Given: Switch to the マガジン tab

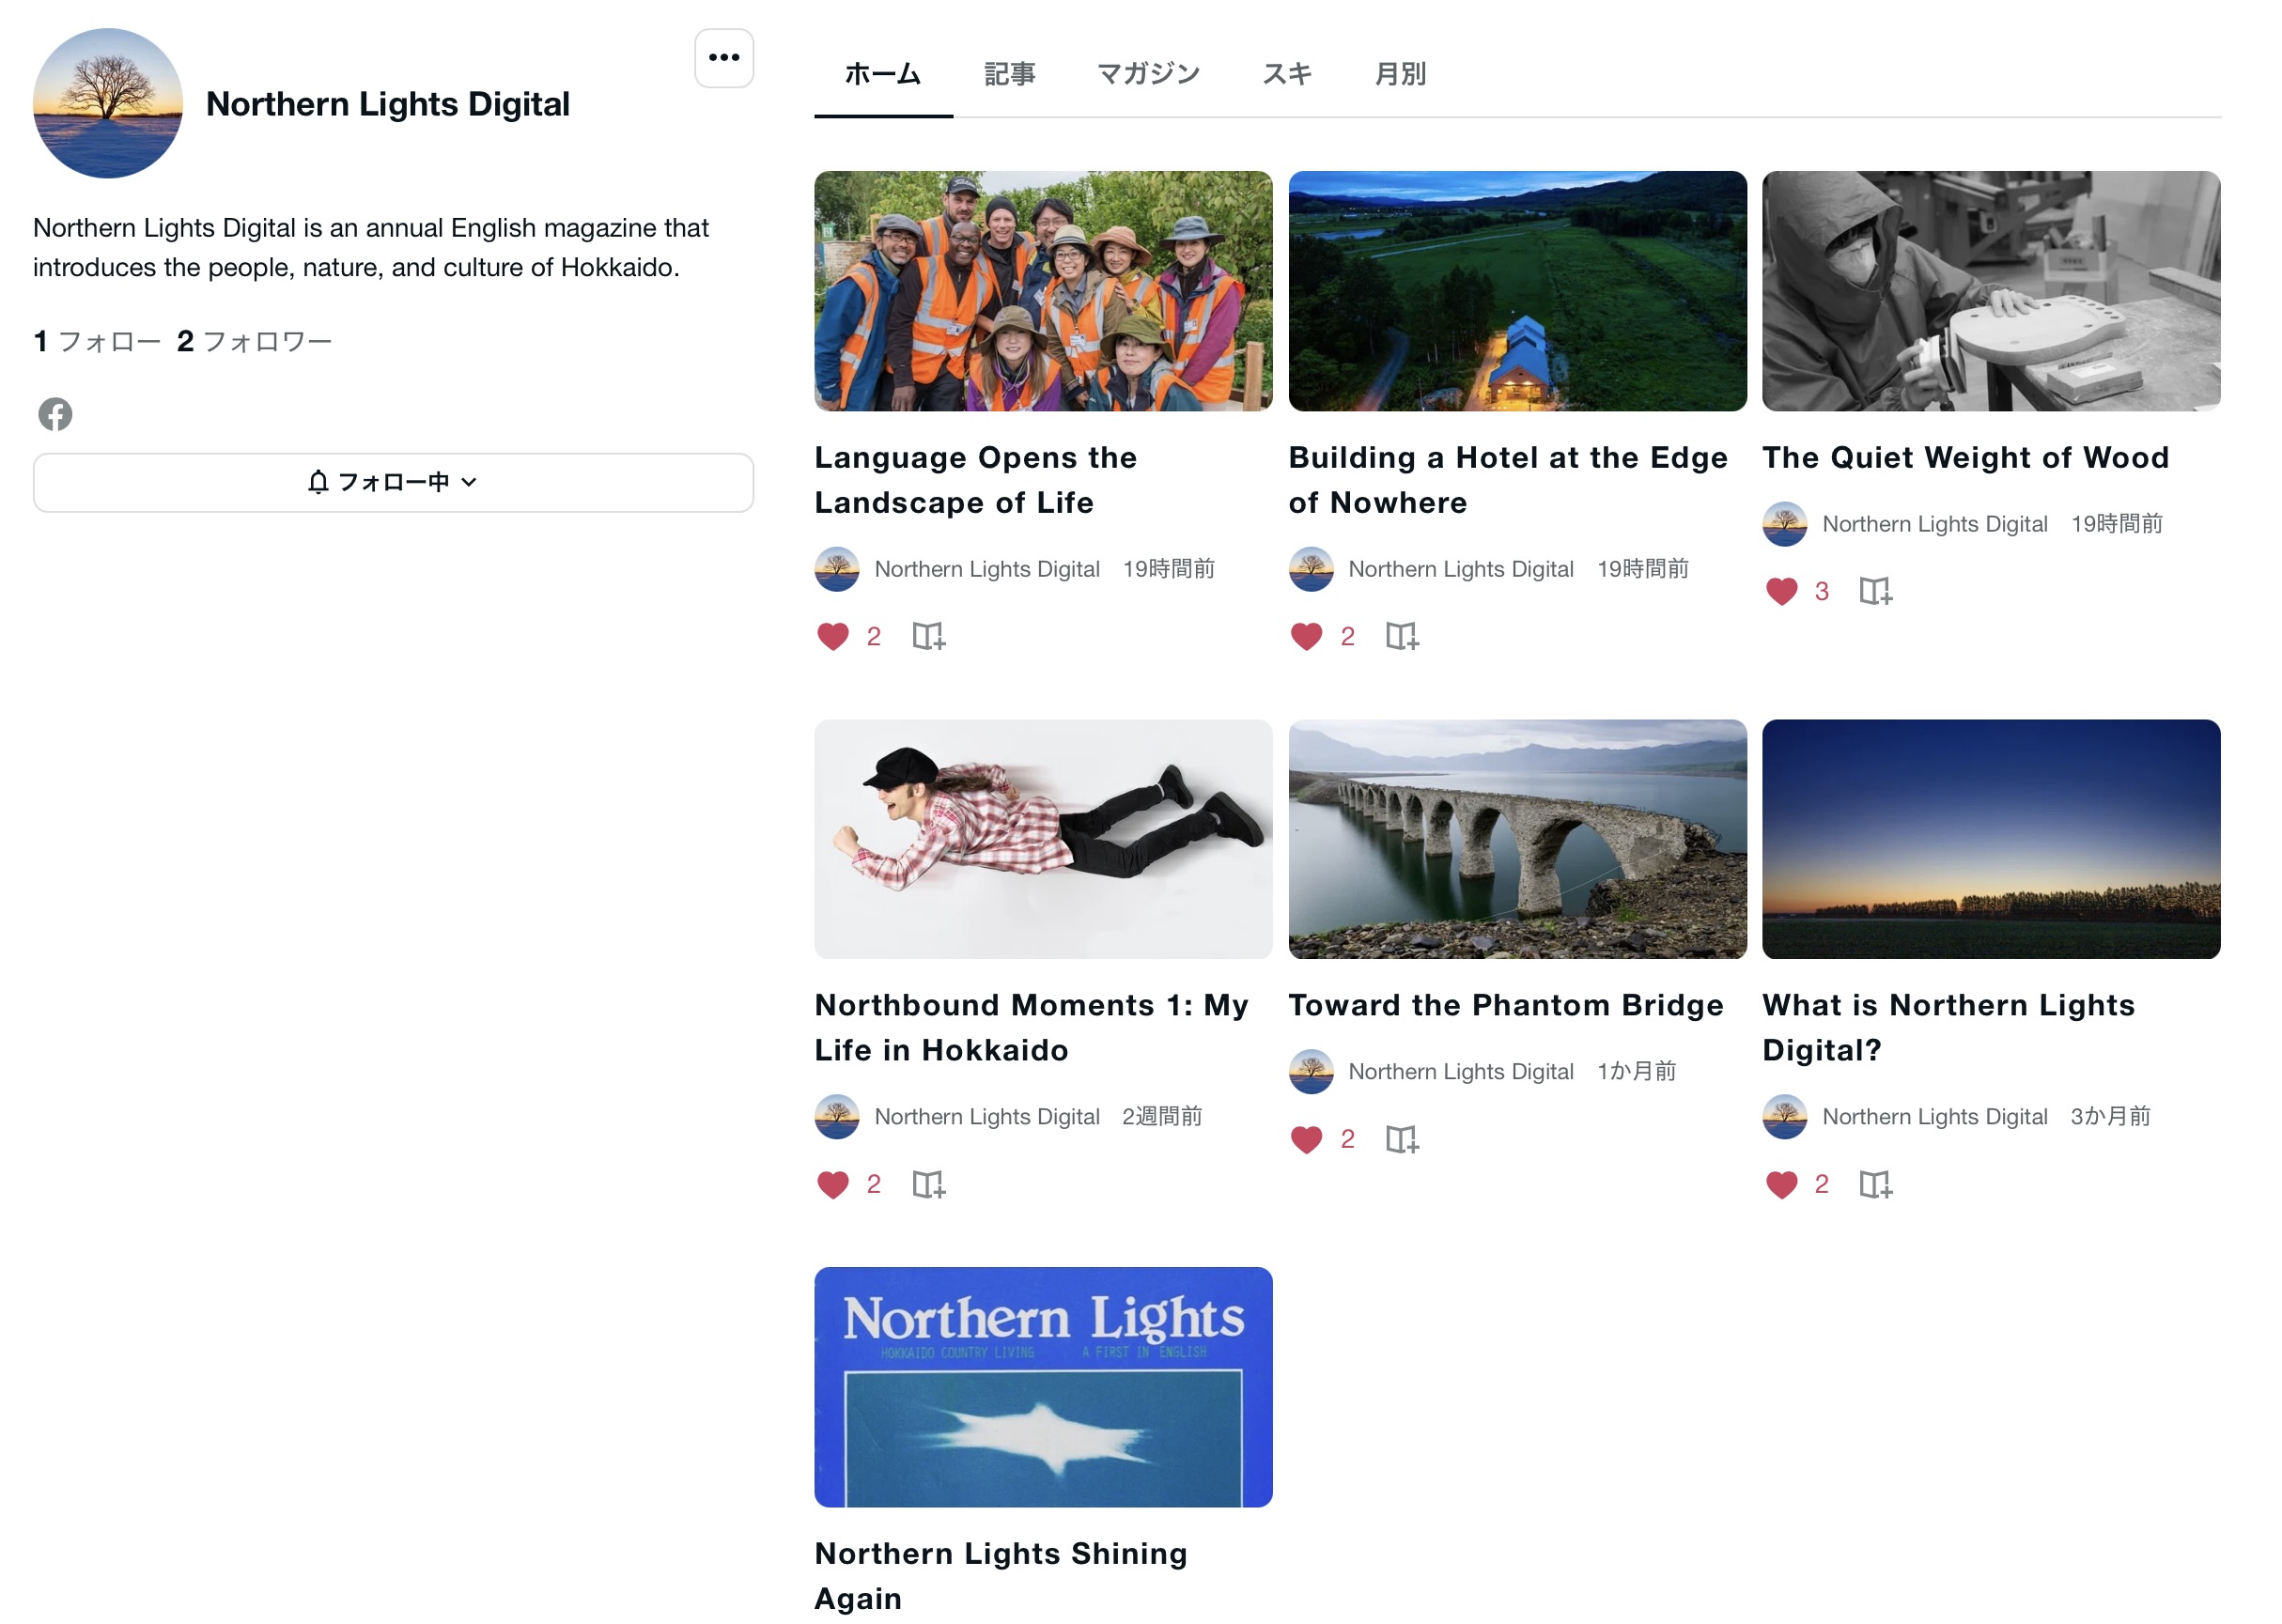Looking at the screenshot, I should 1147,74.
